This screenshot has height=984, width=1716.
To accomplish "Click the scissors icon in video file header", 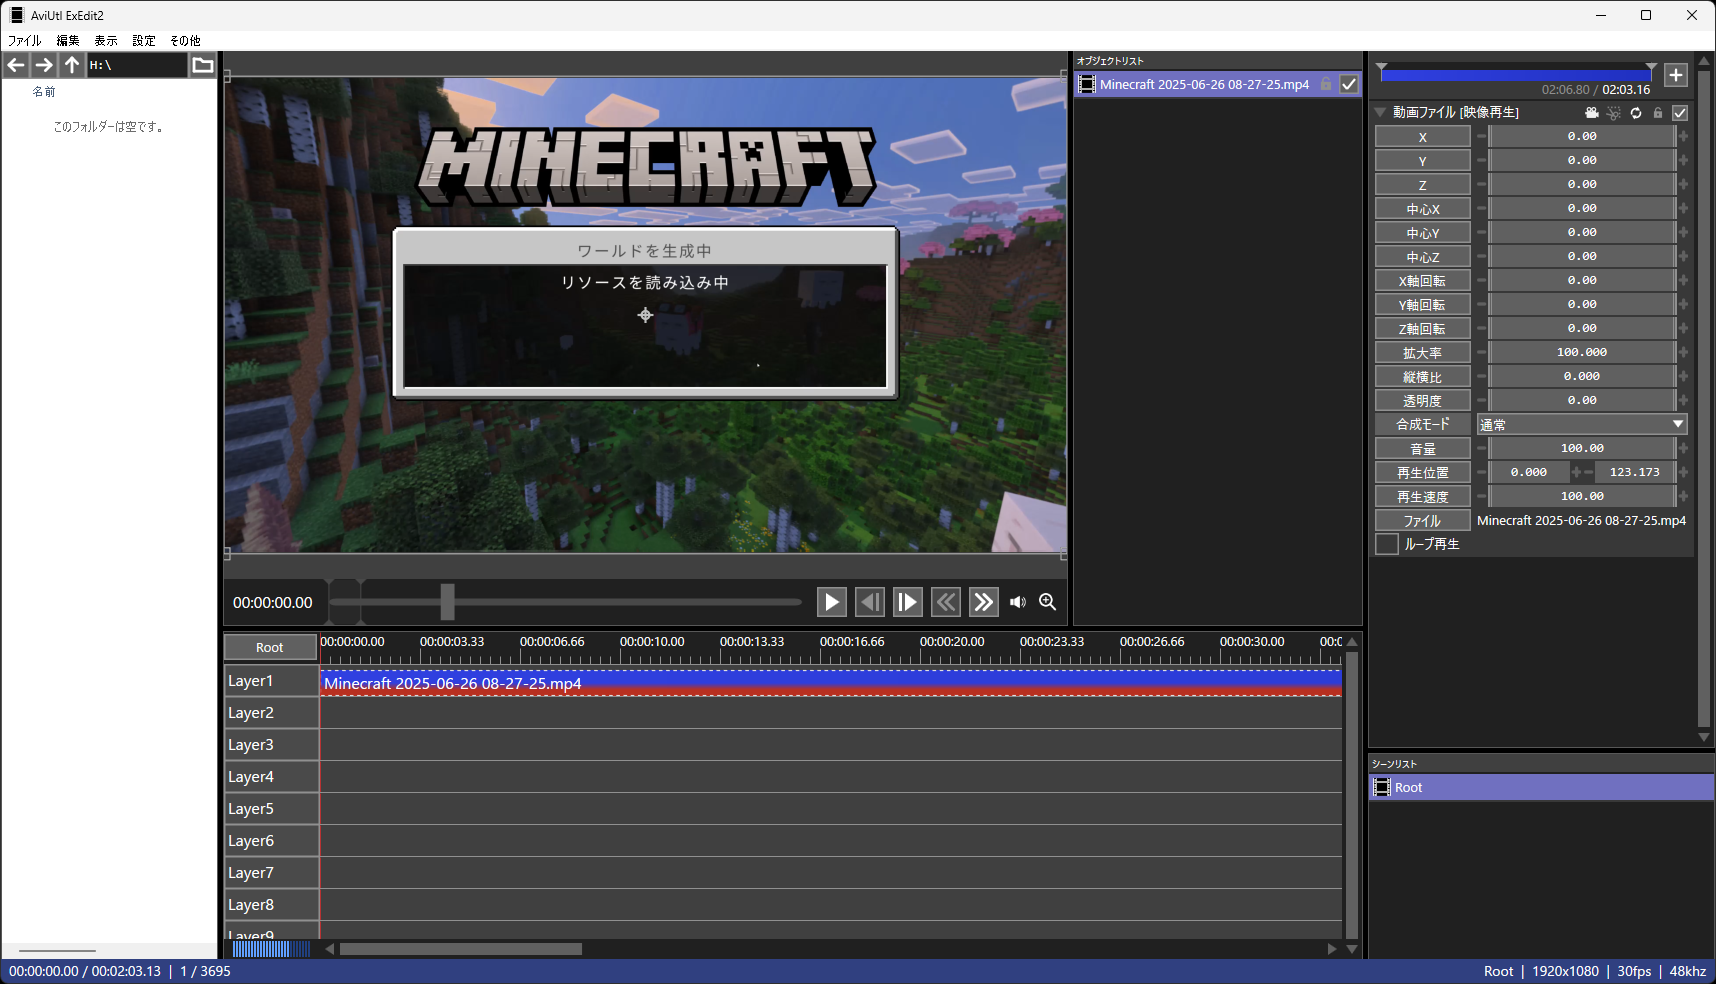I will 1614,113.
